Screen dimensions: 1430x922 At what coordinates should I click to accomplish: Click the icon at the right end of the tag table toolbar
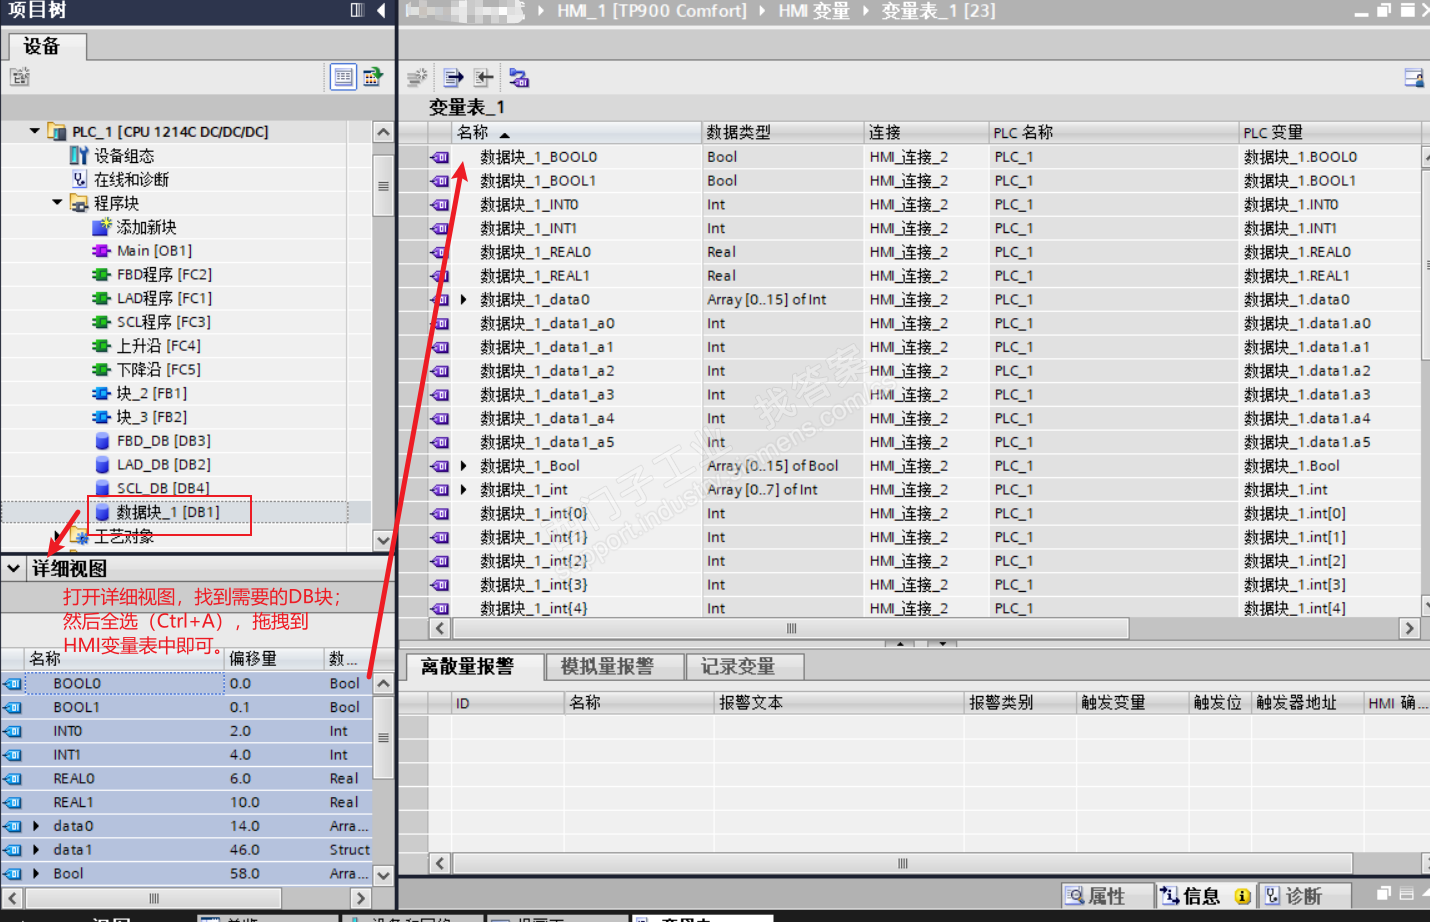tap(1414, 77)
